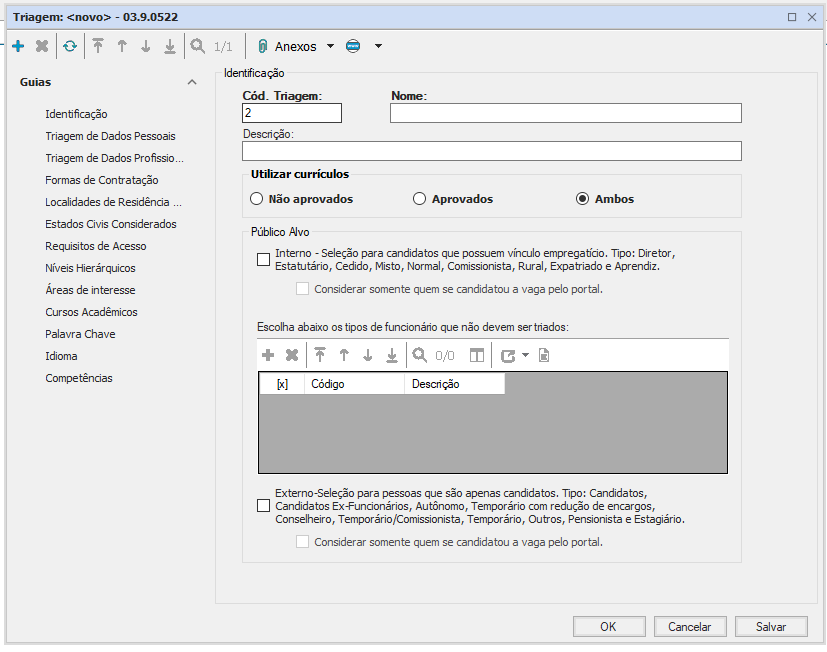The width and height of the screenshot is (827, 652).
Task: Click the document icon in grid toolbar
Action: point(544,355)
